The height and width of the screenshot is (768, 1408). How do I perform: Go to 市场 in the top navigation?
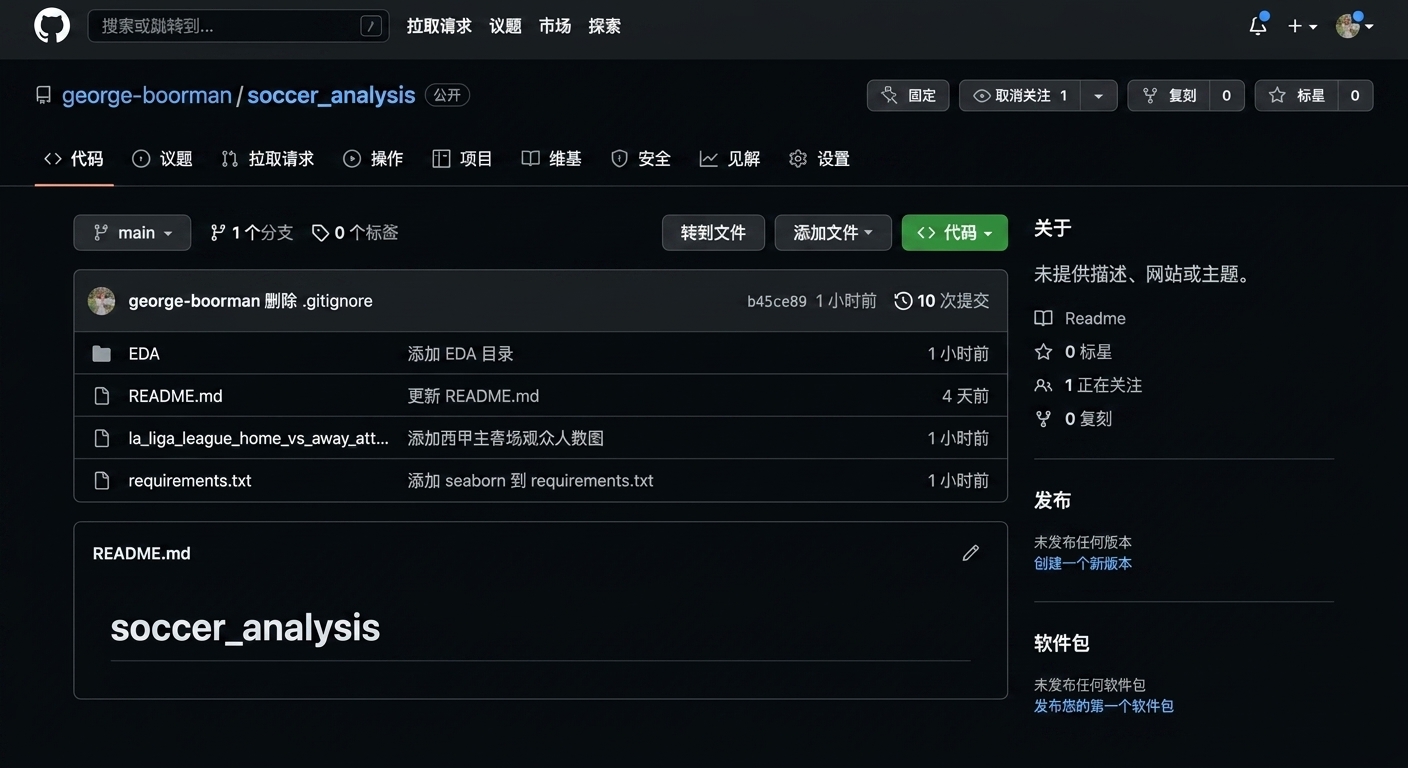[555, 26]
